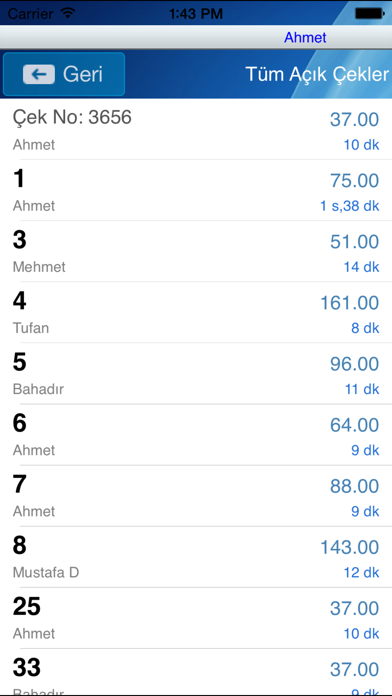The width and height of the screenshot is (392, 696).
Task: Tap the 1 s,38 dk elapsed time
Action: tap(350, 206)
